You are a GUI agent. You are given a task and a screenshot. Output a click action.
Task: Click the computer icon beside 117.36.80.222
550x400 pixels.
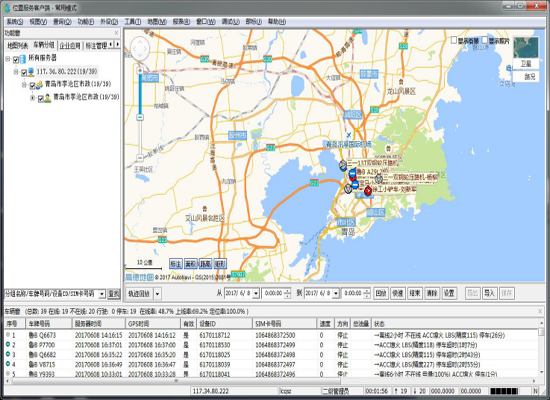pos(31,72)
